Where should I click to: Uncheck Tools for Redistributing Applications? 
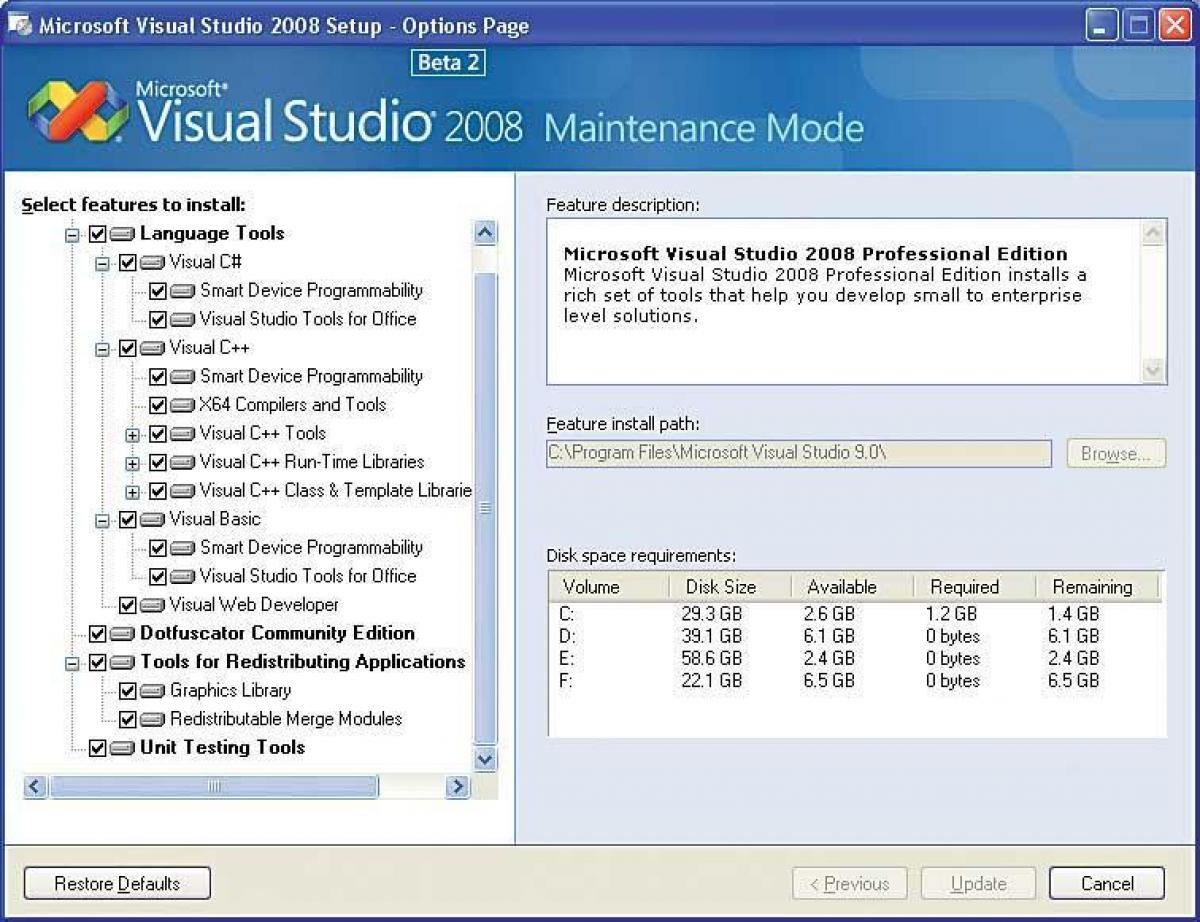click(97, 661)
